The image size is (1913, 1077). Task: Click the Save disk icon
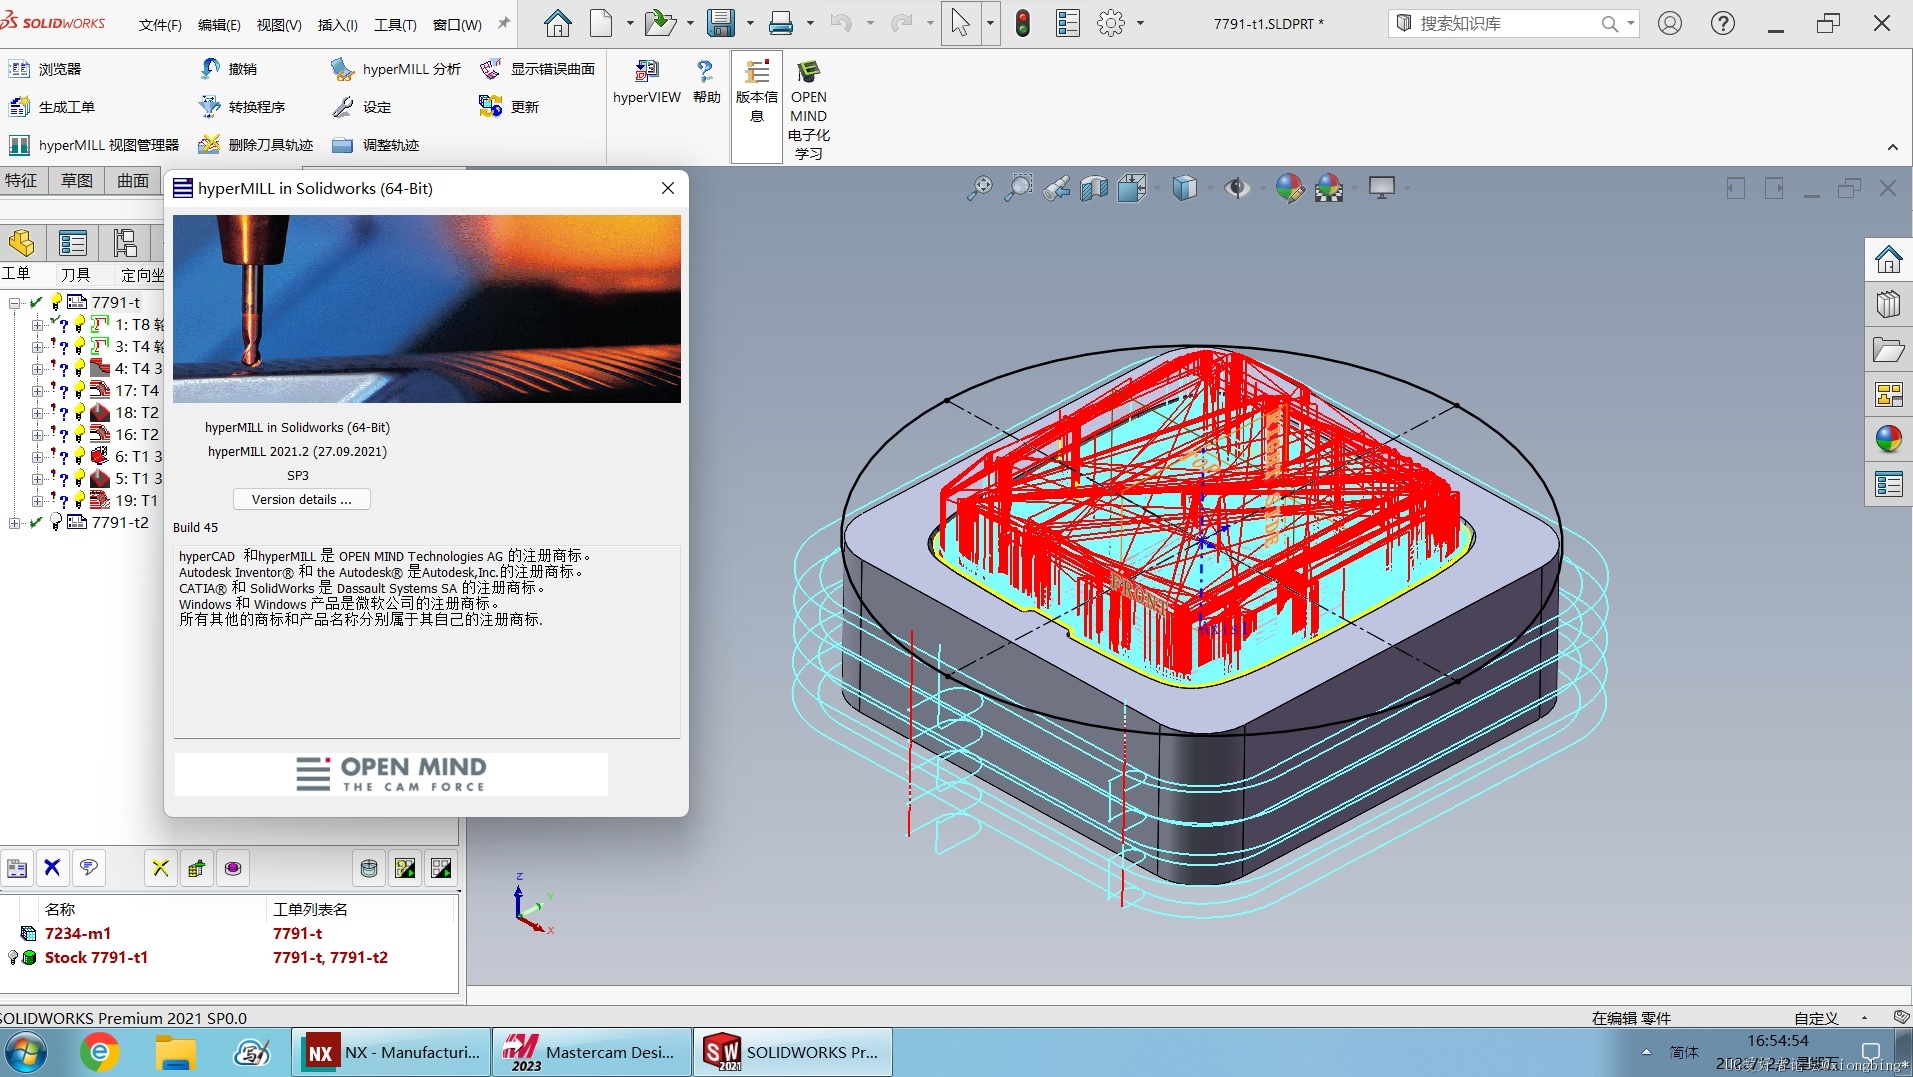coord(720,23)
